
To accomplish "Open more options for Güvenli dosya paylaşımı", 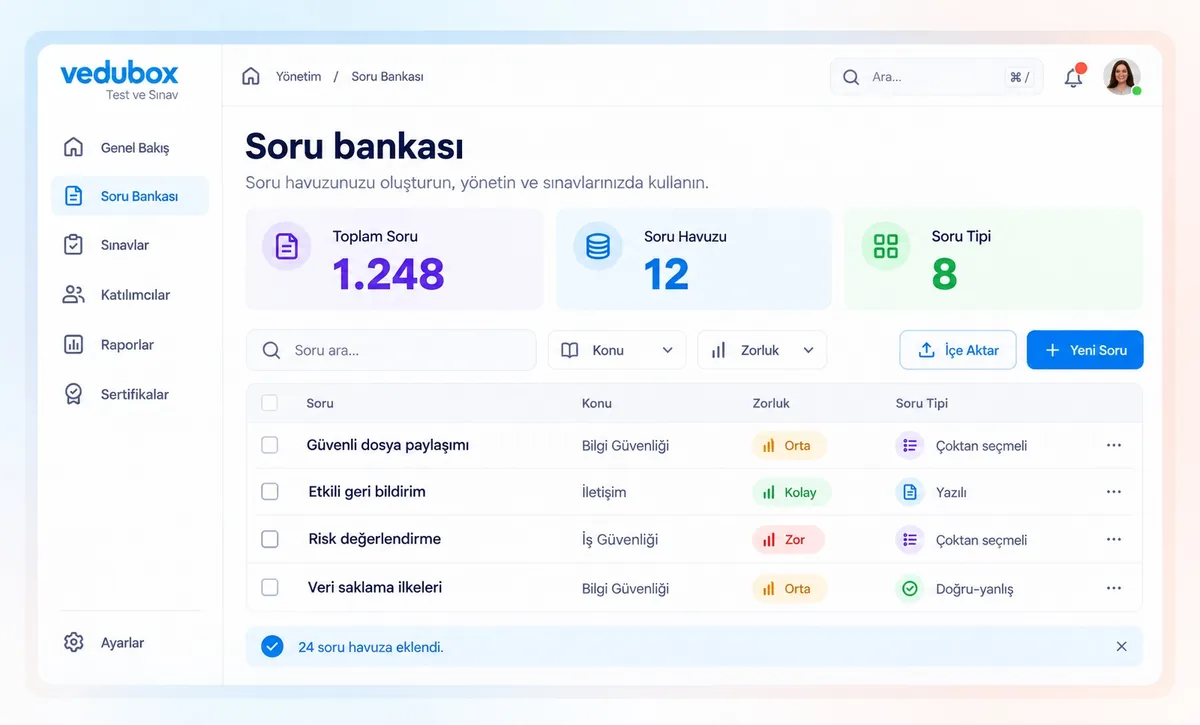I will (1114, 446).
